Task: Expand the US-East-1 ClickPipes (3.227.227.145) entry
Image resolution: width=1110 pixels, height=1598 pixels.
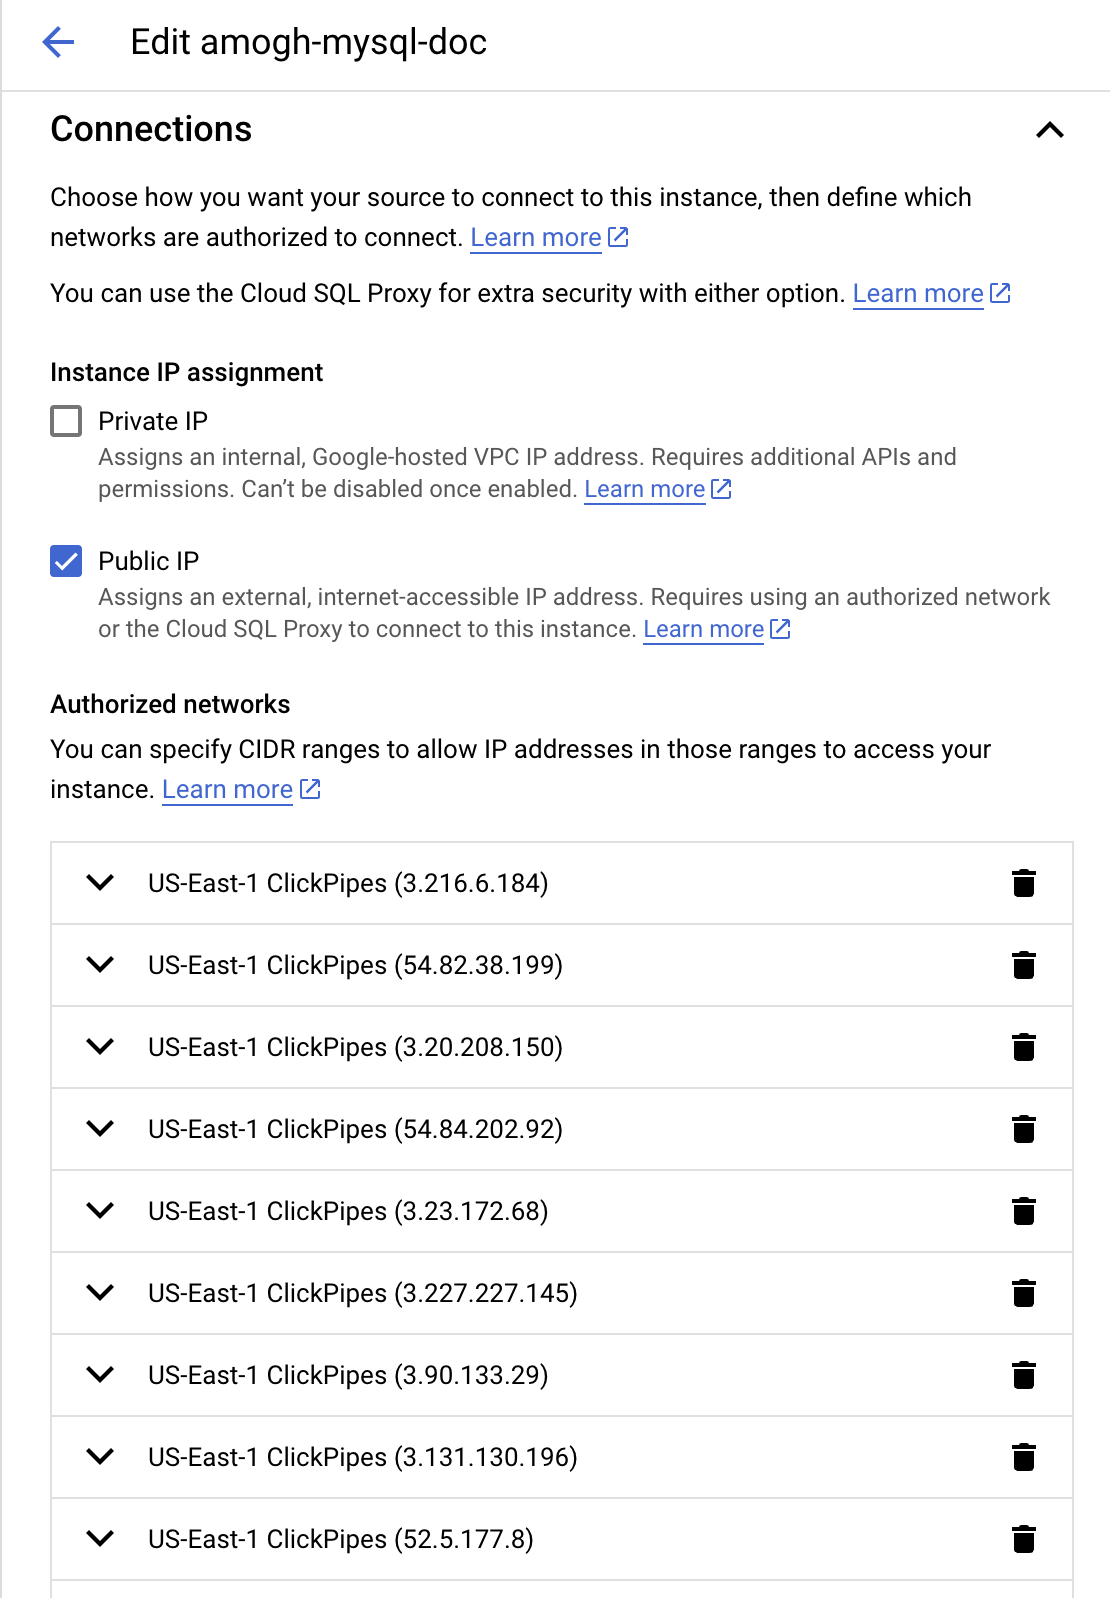Action: 100,1293
